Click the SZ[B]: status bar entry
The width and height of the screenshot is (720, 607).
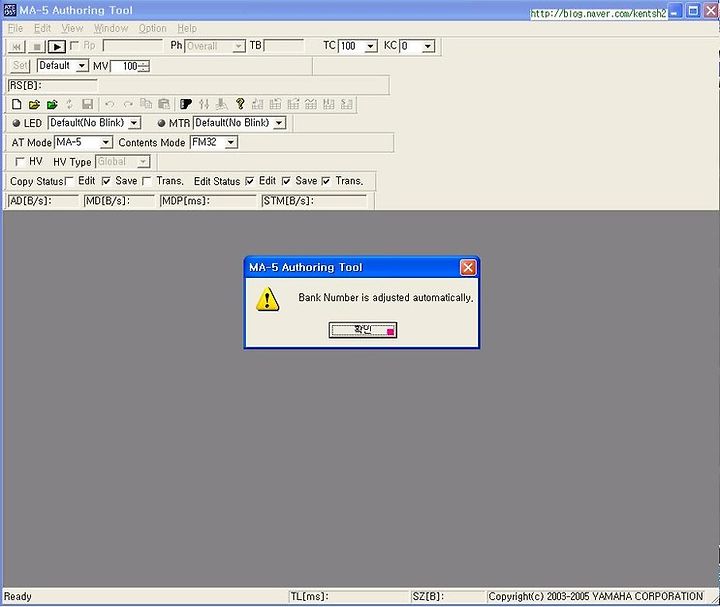pyautogui.click(x=447, y=596)
